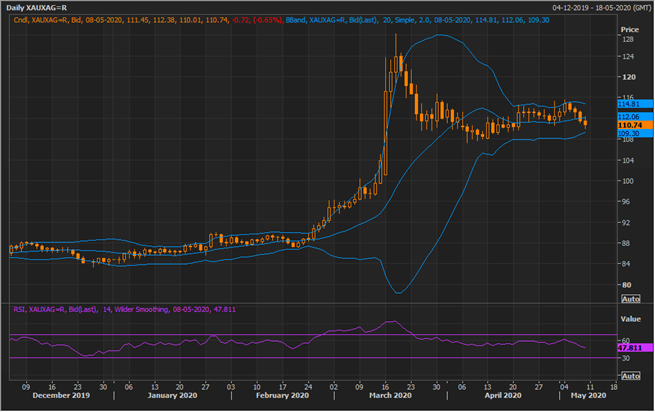The height and width of the screenshot is (412, 655).
Task: Click the magenta 47.811 RSI value tag
Action: [x=635, y=348]
